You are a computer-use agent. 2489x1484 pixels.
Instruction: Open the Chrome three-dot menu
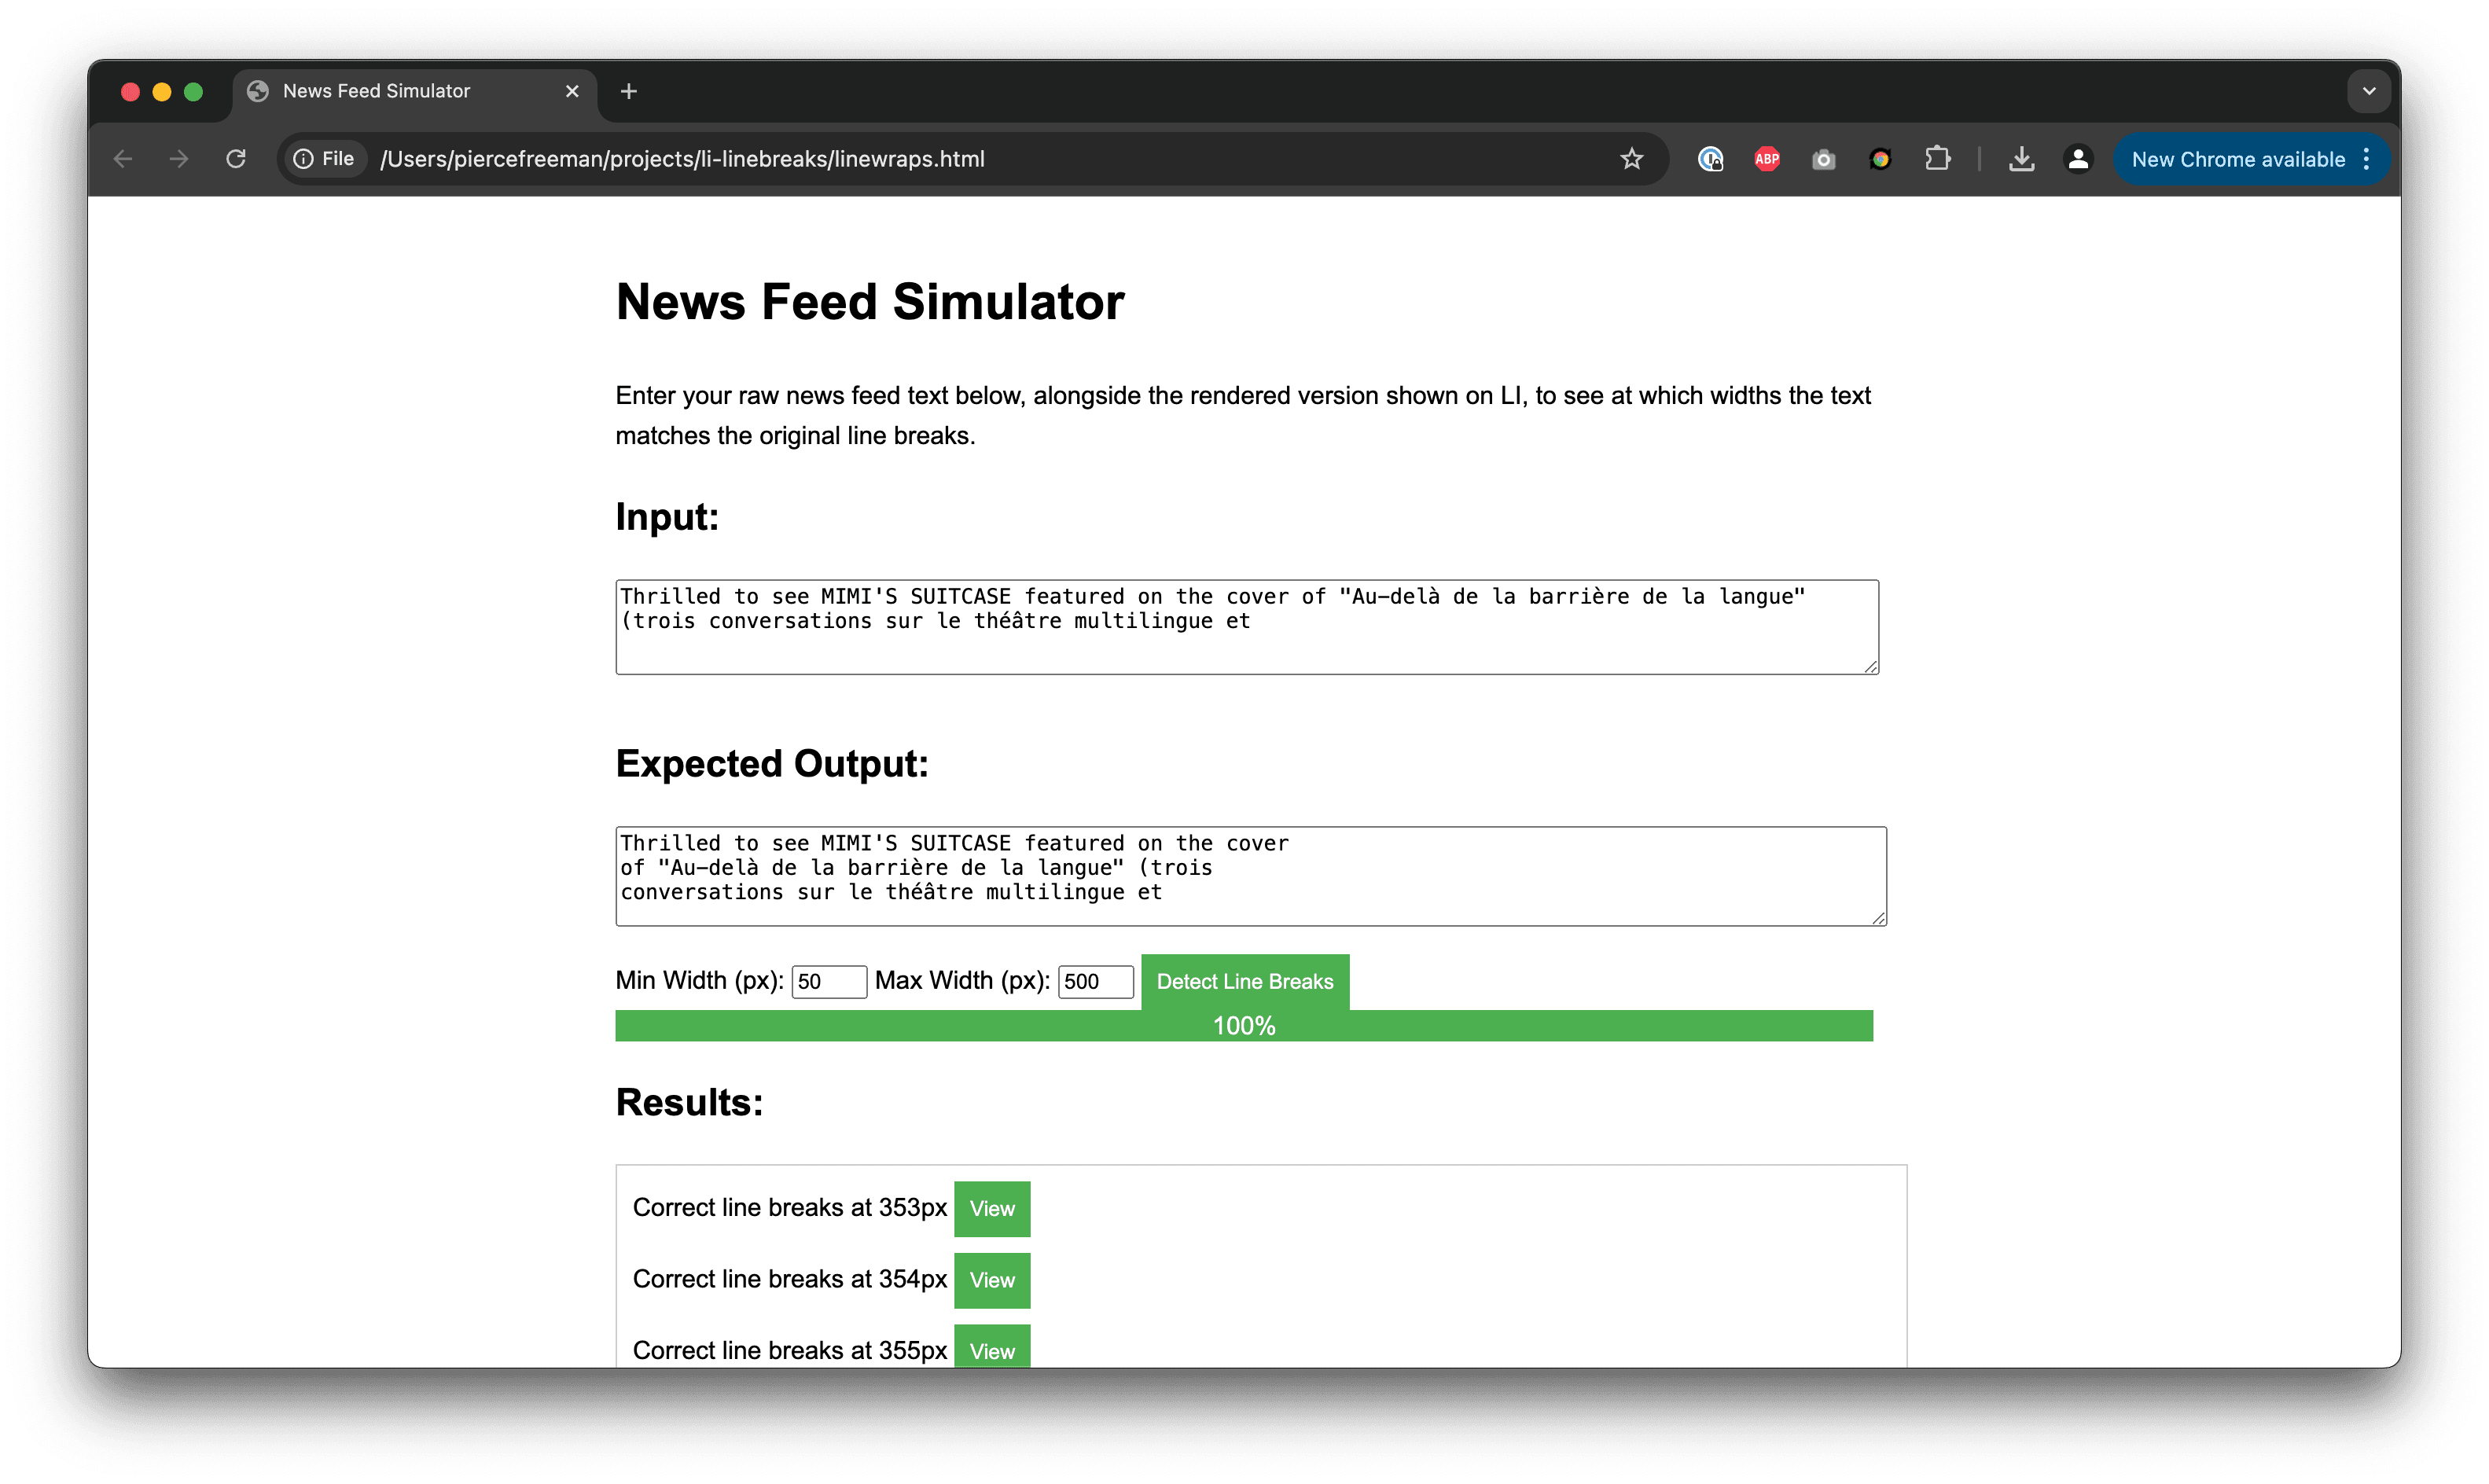coord(2366,159)
